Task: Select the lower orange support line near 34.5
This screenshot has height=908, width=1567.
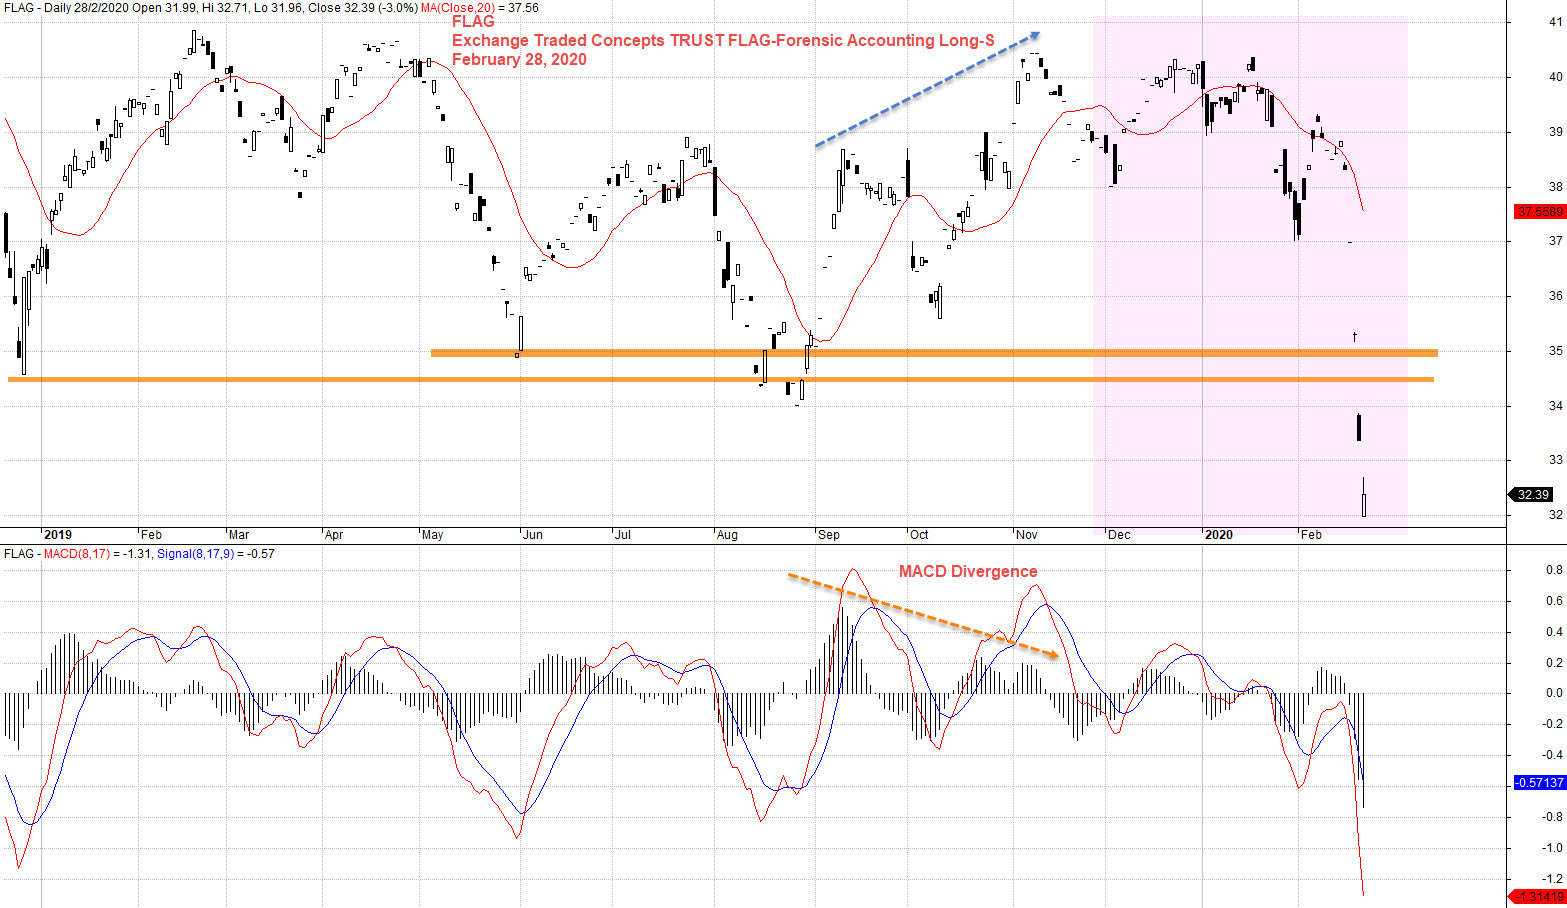Action: coord(721,380)
